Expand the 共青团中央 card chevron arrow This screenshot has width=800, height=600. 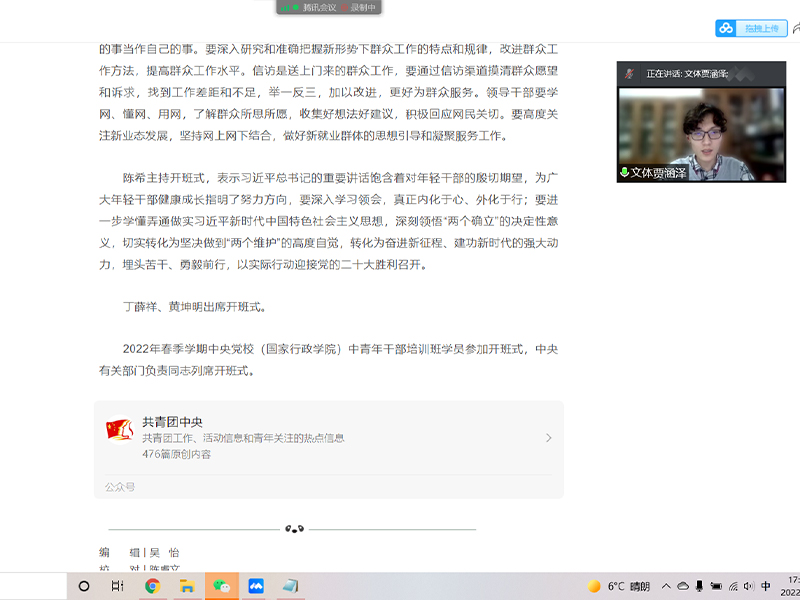point(548,438)
